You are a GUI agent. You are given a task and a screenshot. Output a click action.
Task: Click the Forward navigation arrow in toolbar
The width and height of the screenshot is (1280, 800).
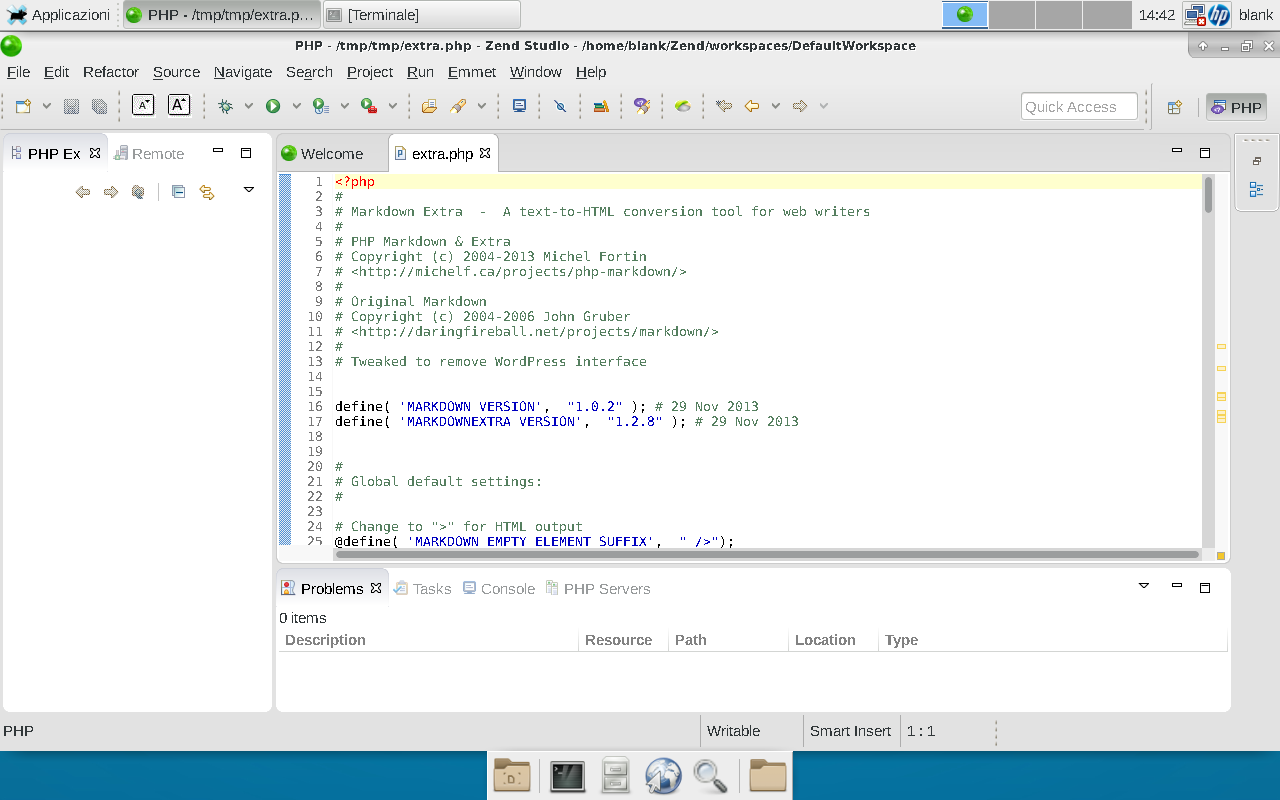click(800, 106)
